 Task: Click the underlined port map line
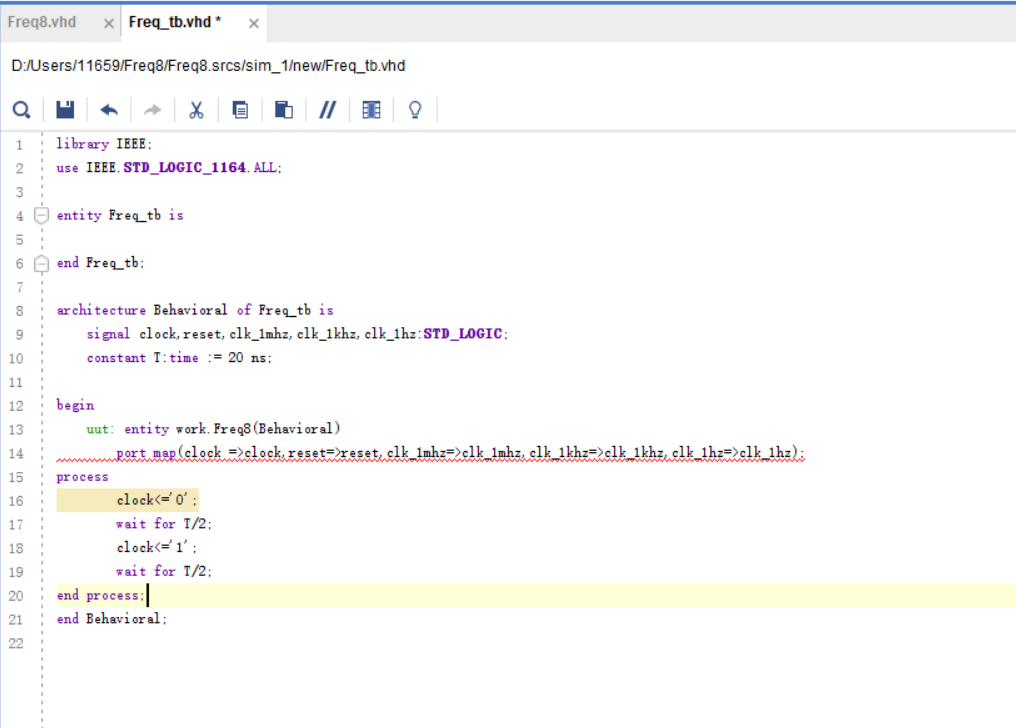pyautogui.click(x=460, y=453)
